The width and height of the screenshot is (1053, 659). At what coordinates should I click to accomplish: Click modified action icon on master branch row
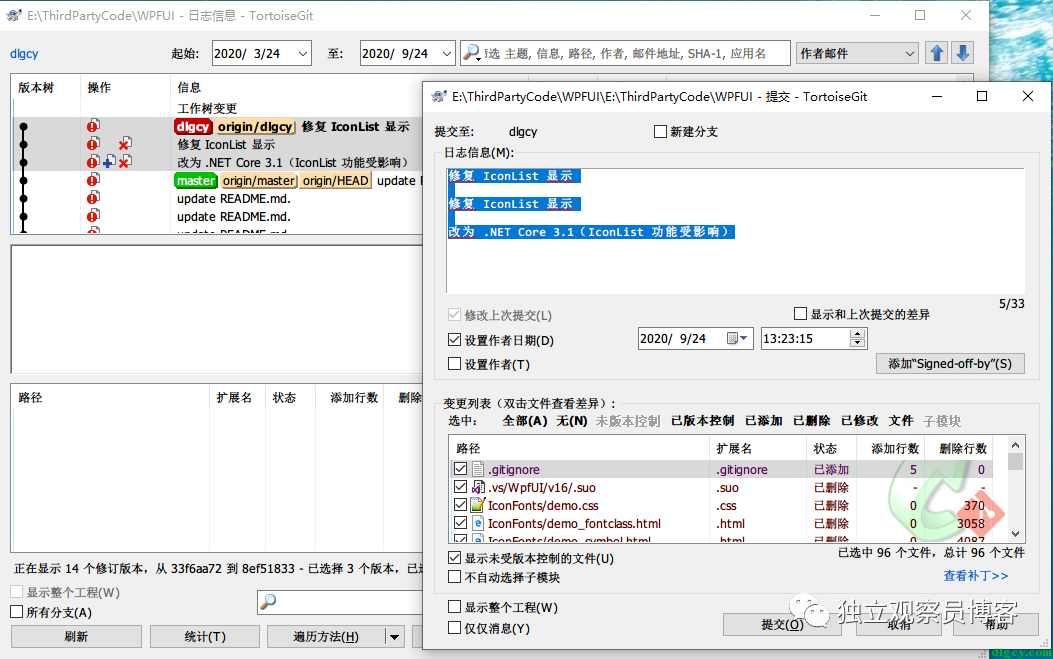point(93,180)
